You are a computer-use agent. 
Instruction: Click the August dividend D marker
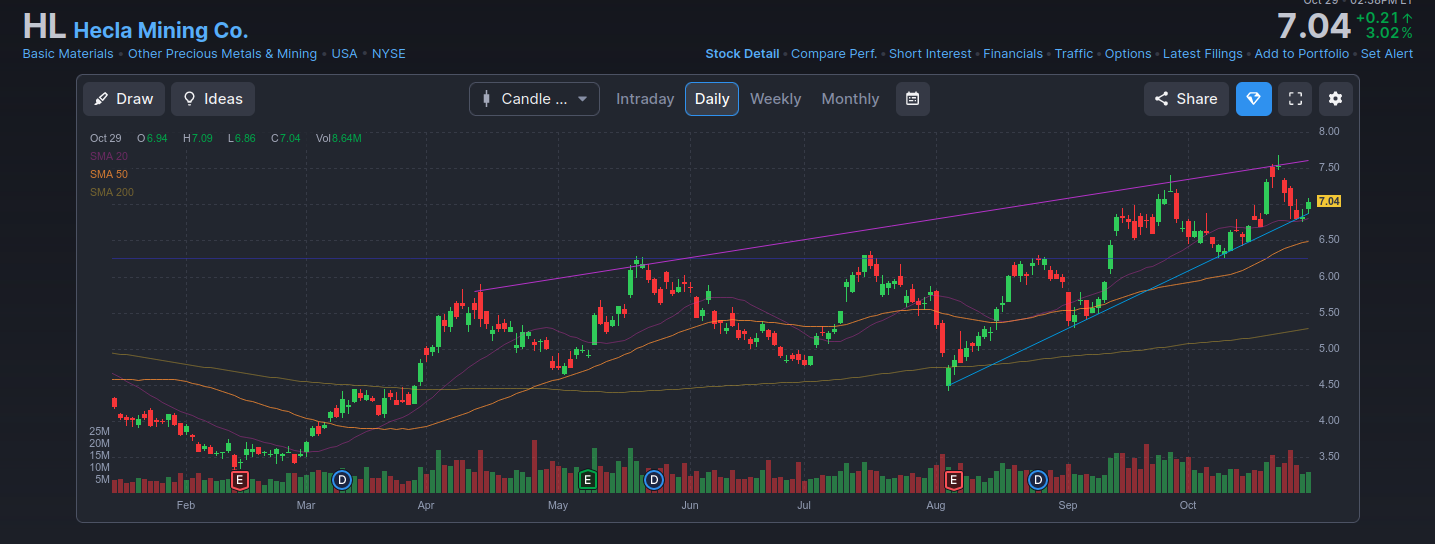(x=1038, y=480)
